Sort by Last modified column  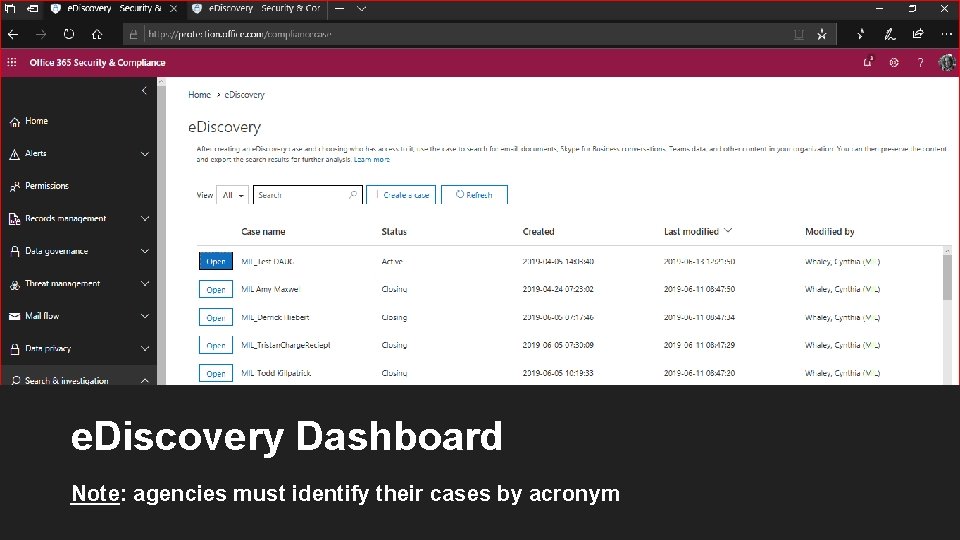tap(697, 231)
